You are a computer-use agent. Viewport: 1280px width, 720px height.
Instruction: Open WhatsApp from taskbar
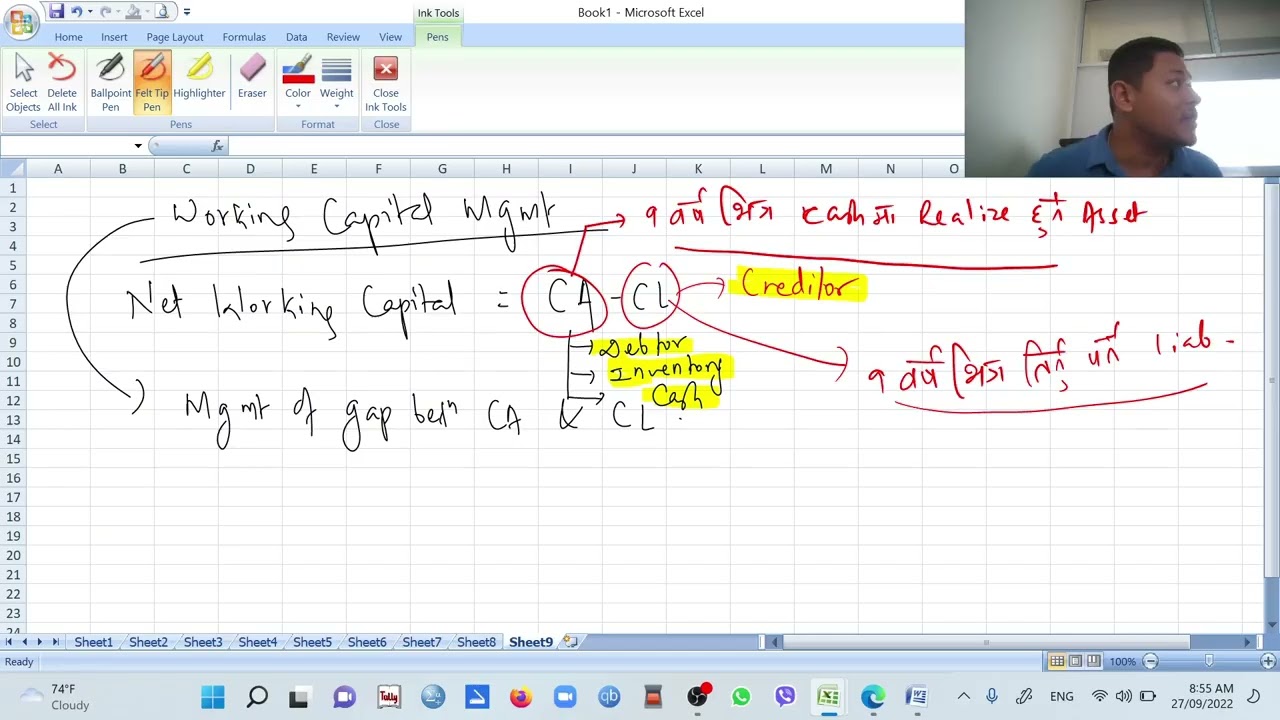(x=741, y=697)
